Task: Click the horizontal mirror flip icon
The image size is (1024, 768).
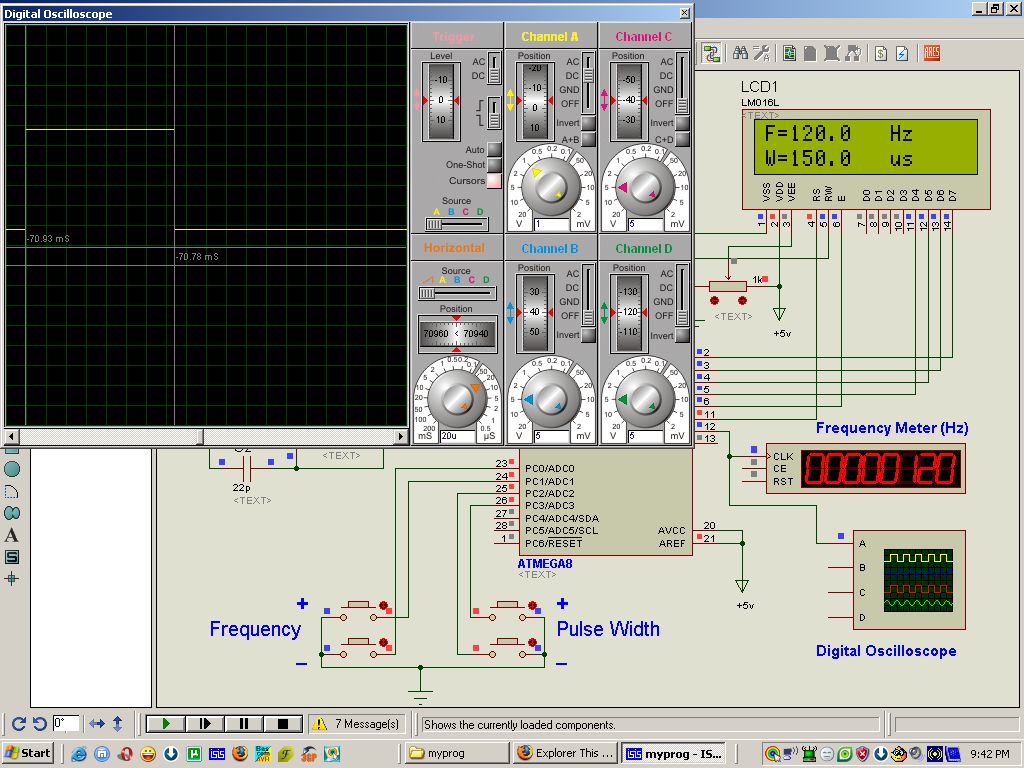Action: (97, 723)
